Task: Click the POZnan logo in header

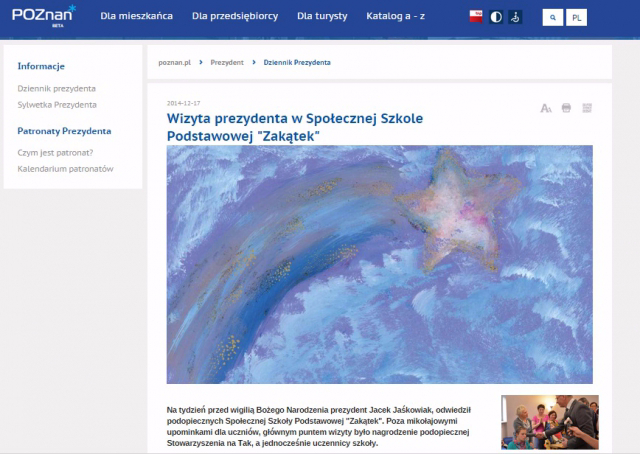Action: [x=43, y=17]
